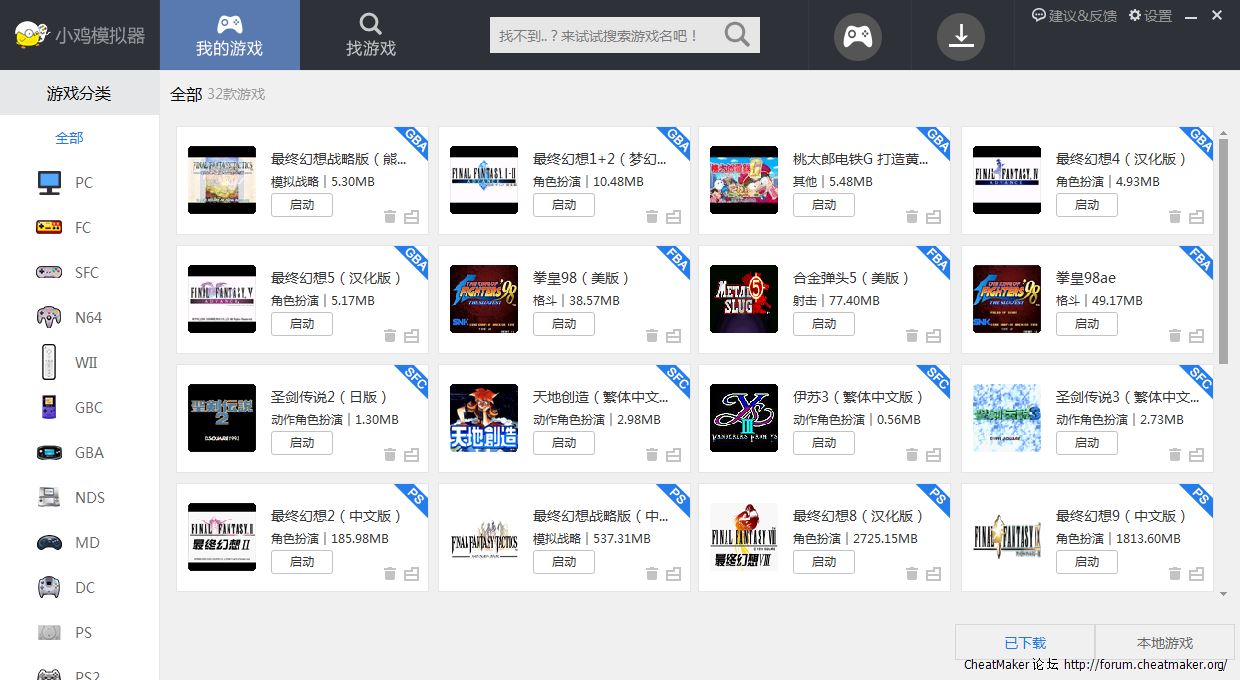Click the 伊苏3 game cover thumbnail
The image size is (1240, 680).
(743, 418)
